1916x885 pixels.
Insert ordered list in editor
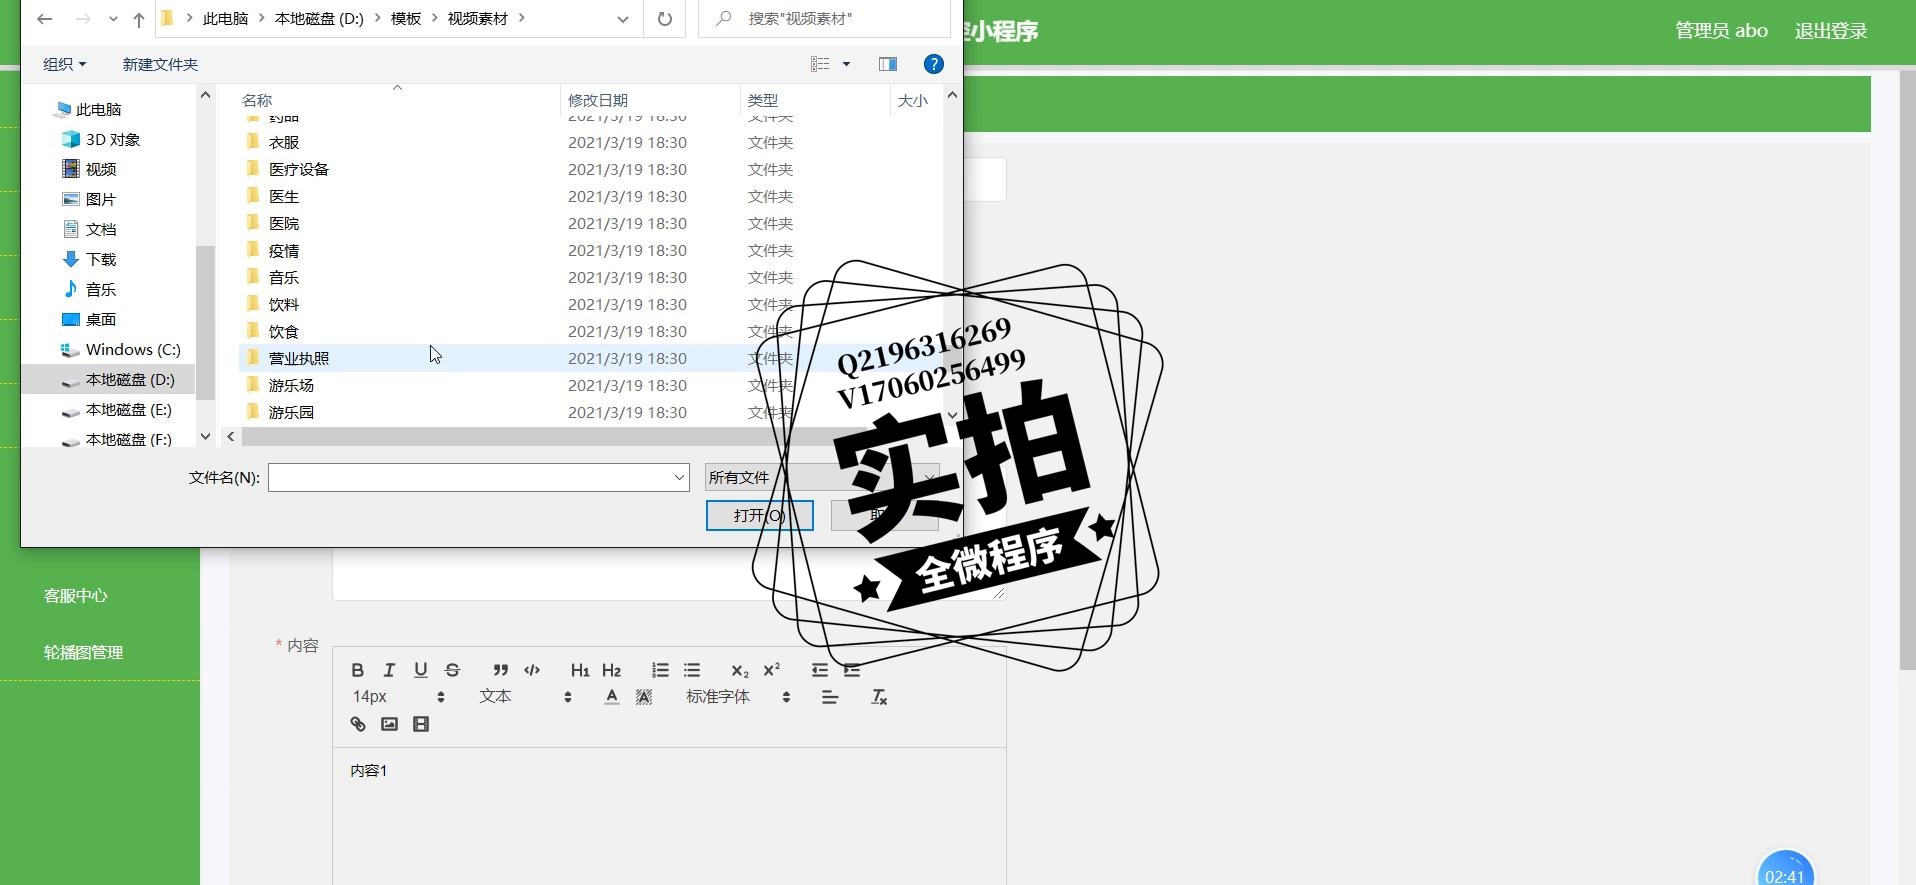click(x=660, y=670)
